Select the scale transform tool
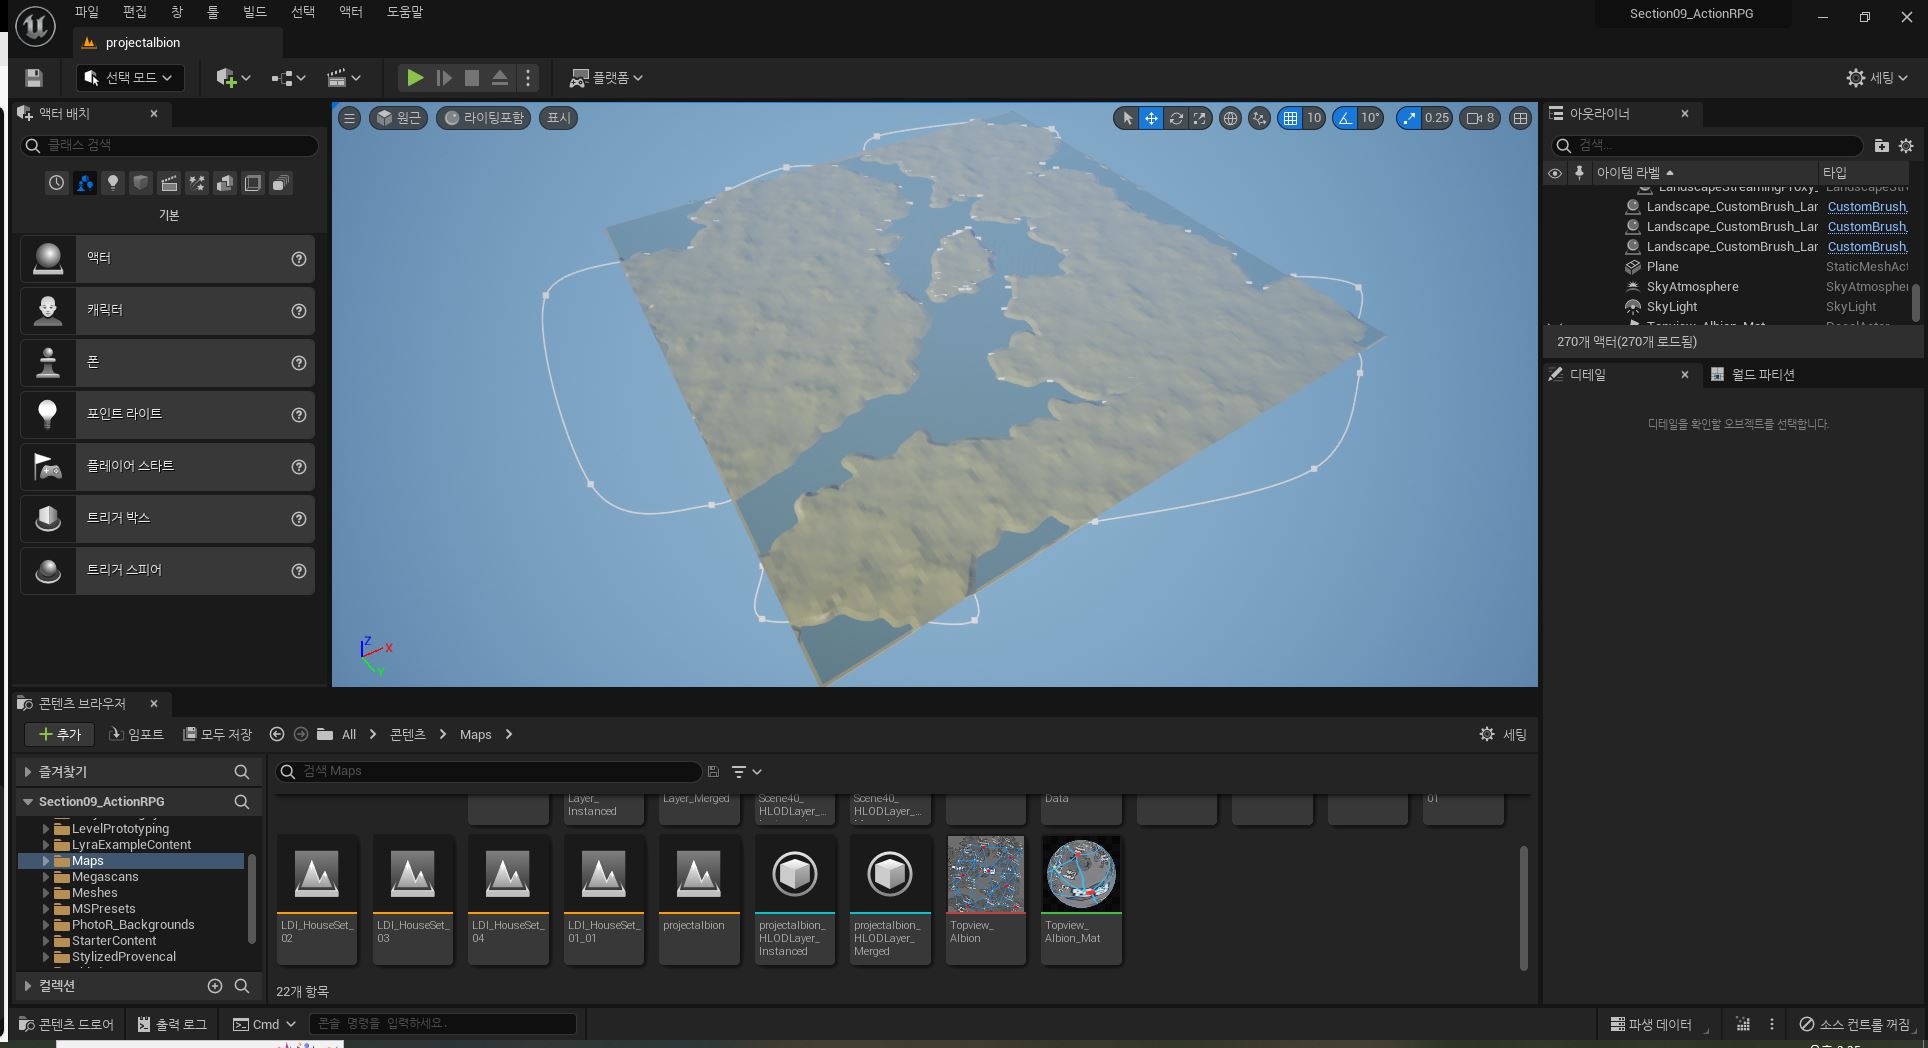This screenshot has height=1048, width=1928. coord(1199,118)
